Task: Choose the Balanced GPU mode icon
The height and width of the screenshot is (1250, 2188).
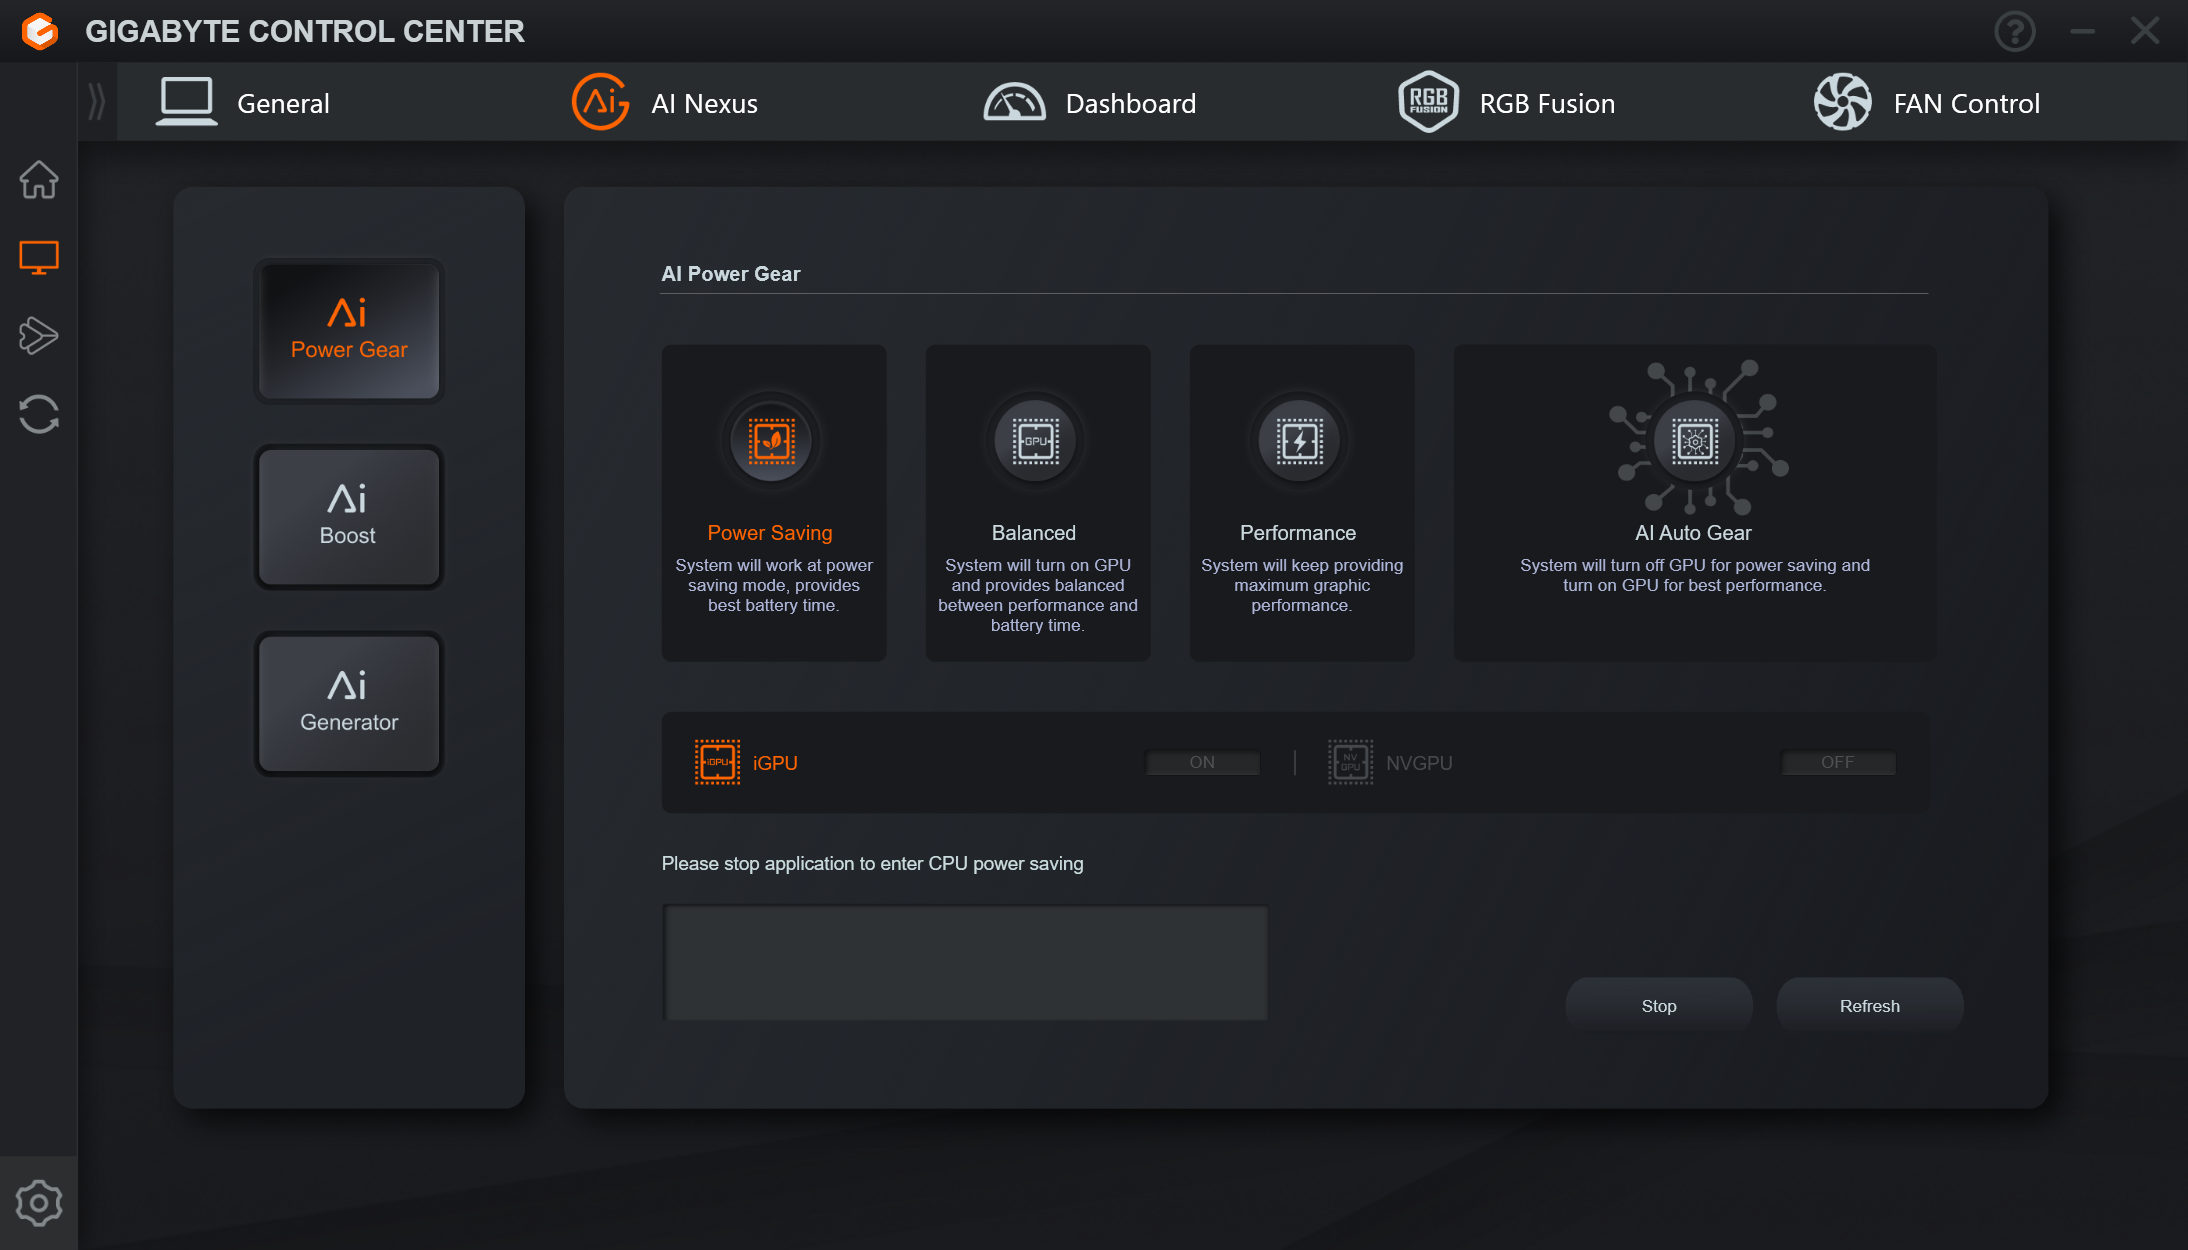Action: tap(1035, 441)
